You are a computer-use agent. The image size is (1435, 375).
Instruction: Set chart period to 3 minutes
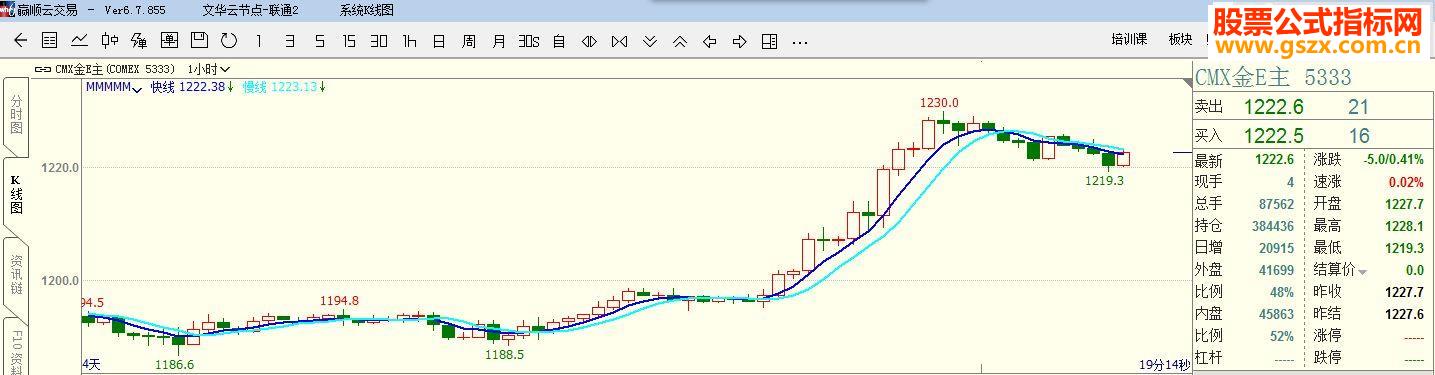point(289,41)
